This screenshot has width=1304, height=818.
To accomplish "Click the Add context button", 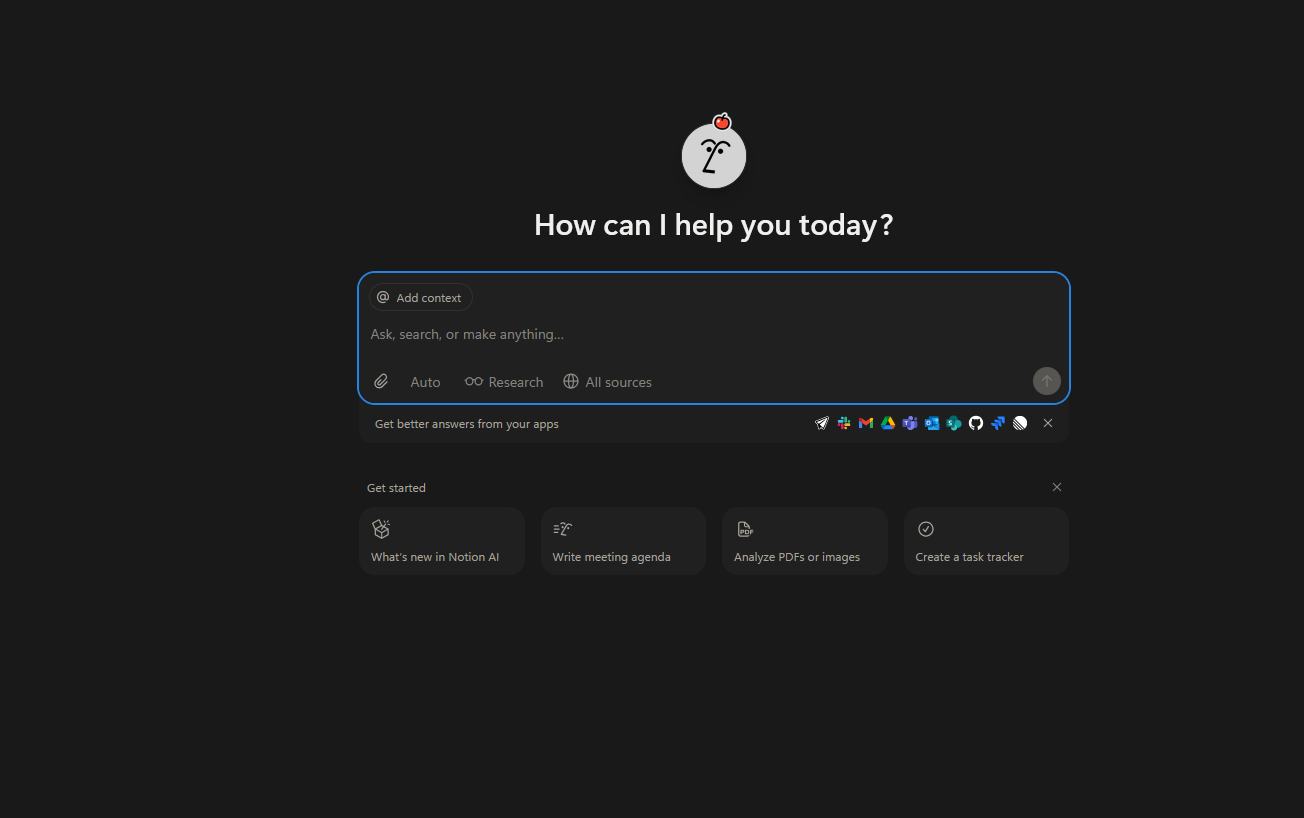I will click(x=420, y=297).
